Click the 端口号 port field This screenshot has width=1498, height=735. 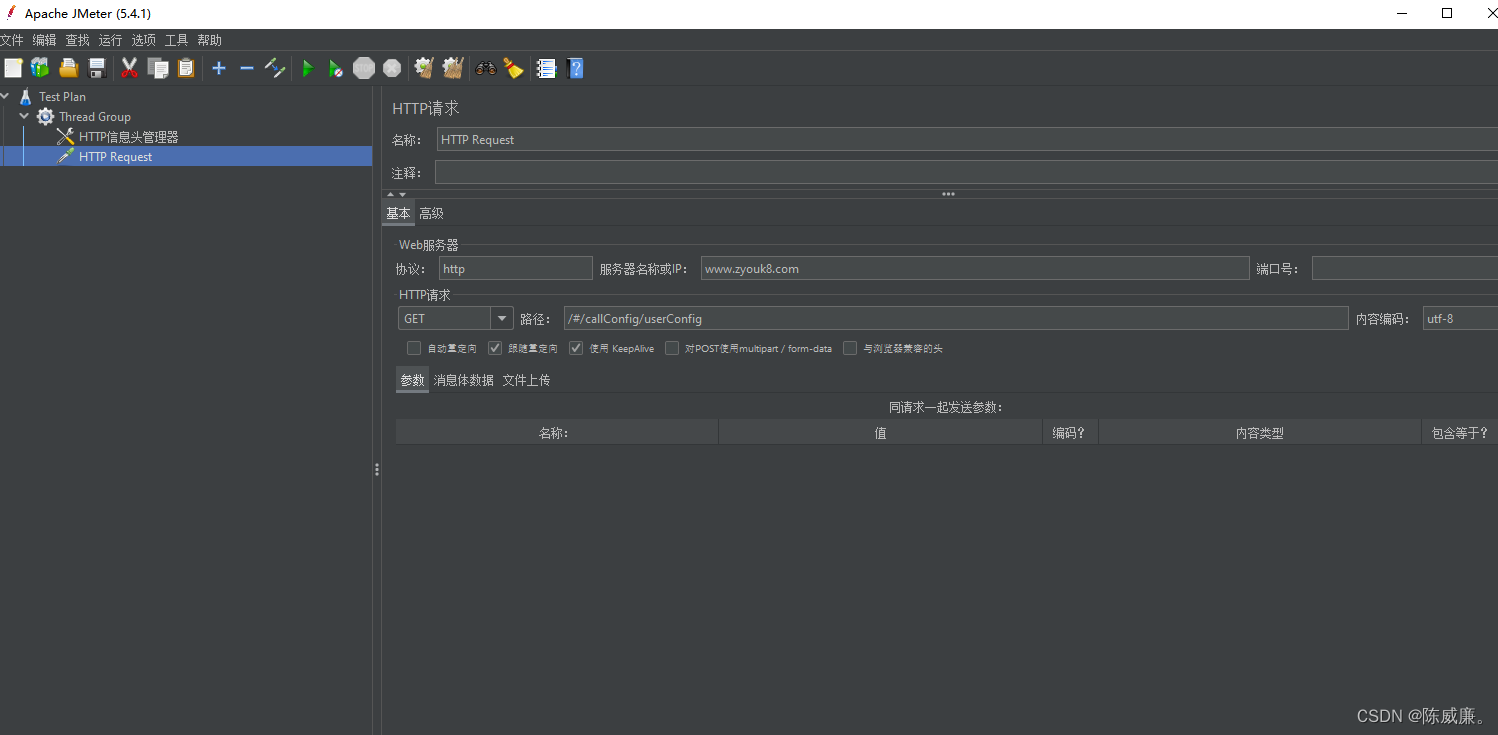1405,268
